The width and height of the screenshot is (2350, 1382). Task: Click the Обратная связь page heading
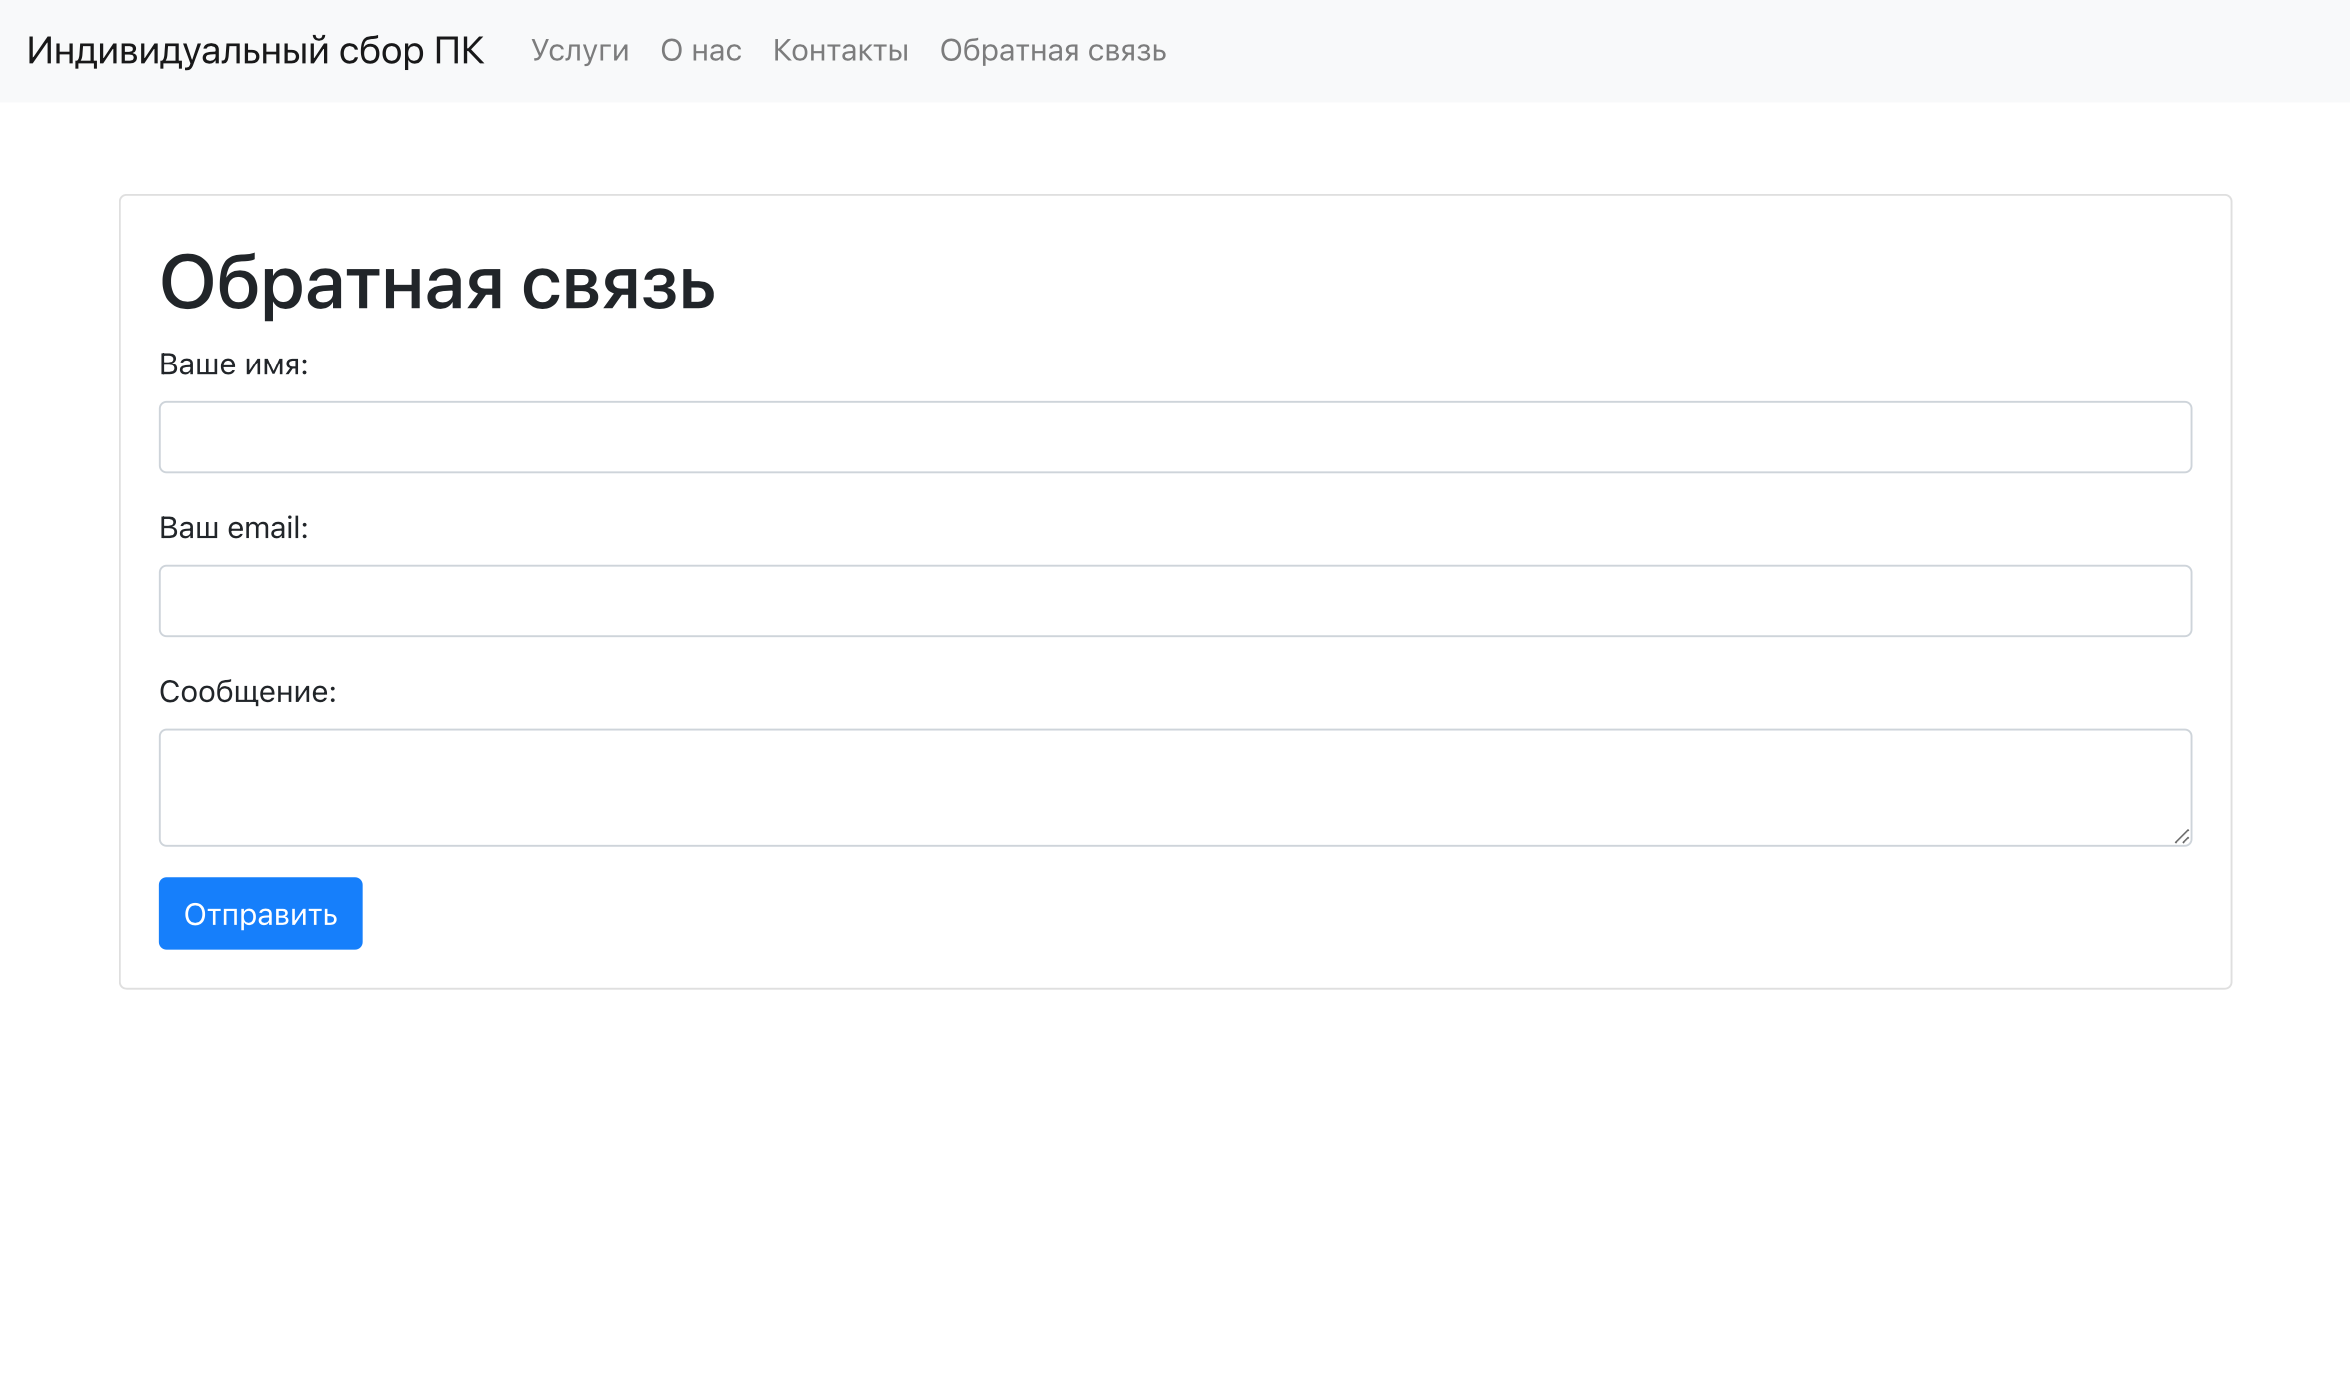pyautogui.click(x=437, y=288)
